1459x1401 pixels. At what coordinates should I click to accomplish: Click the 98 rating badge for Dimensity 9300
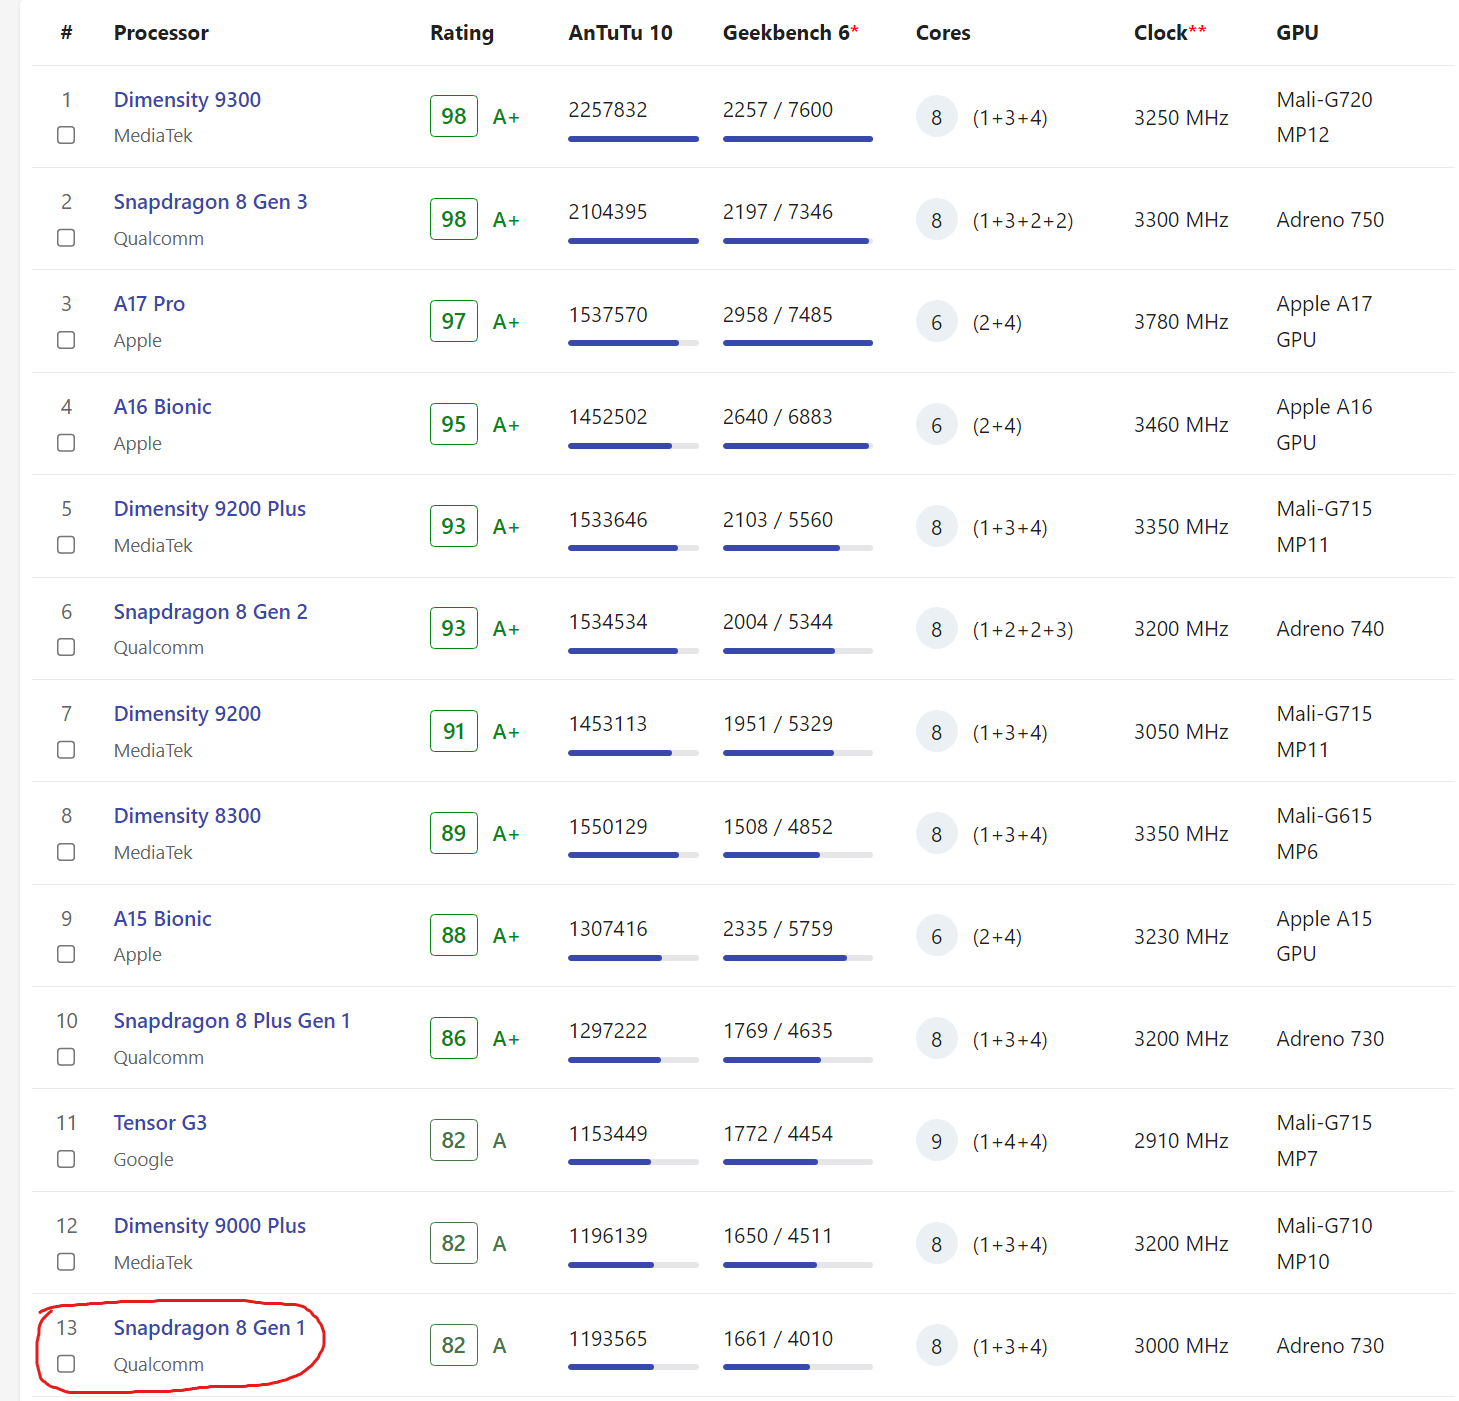point(454,117)
